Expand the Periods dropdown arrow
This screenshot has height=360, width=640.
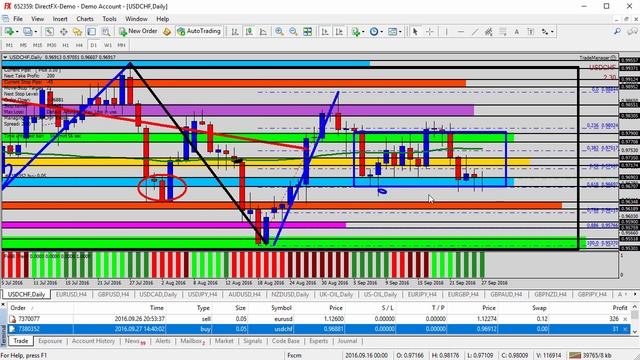(x=381, y=31)
